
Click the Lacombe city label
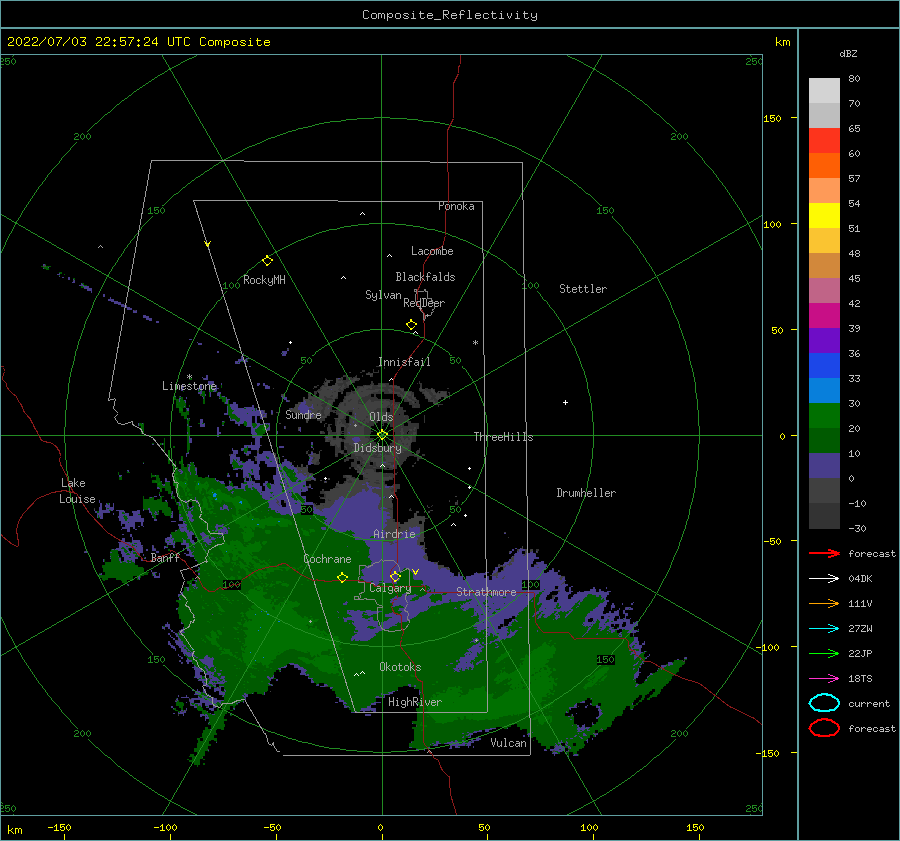(x=432, y=251)
